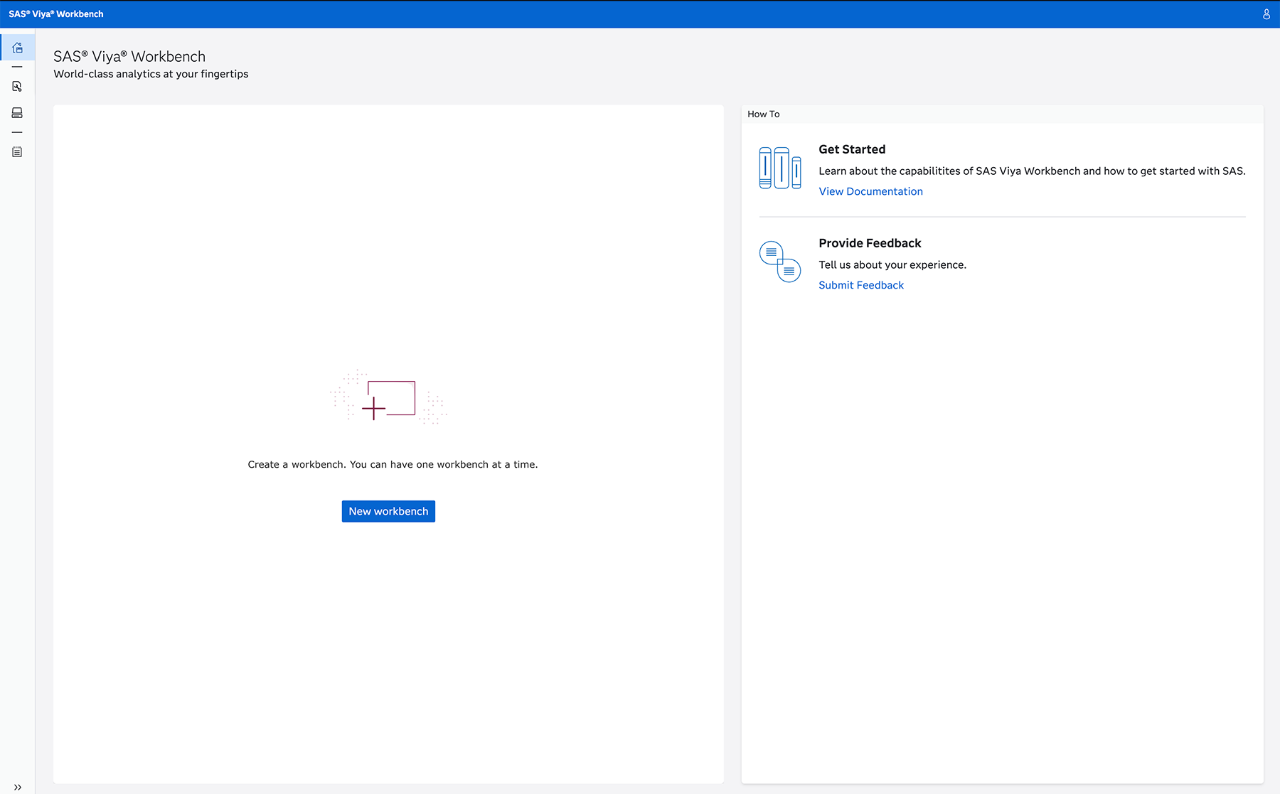Screen dimensions: 1280x794
Task: Open the Home icon in sidebar
Action: click(17, 48)
